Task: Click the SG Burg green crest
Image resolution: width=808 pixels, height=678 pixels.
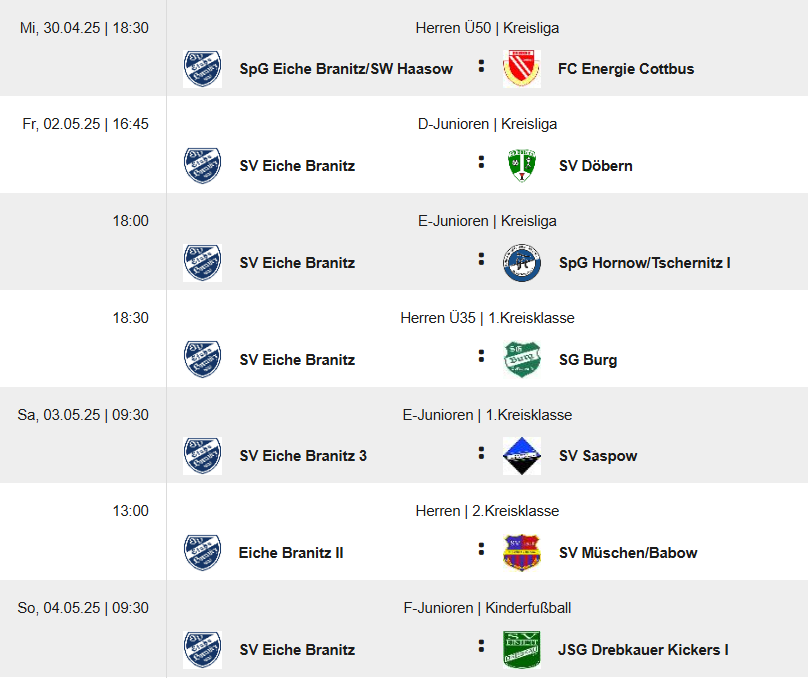Action: (522, 359)
